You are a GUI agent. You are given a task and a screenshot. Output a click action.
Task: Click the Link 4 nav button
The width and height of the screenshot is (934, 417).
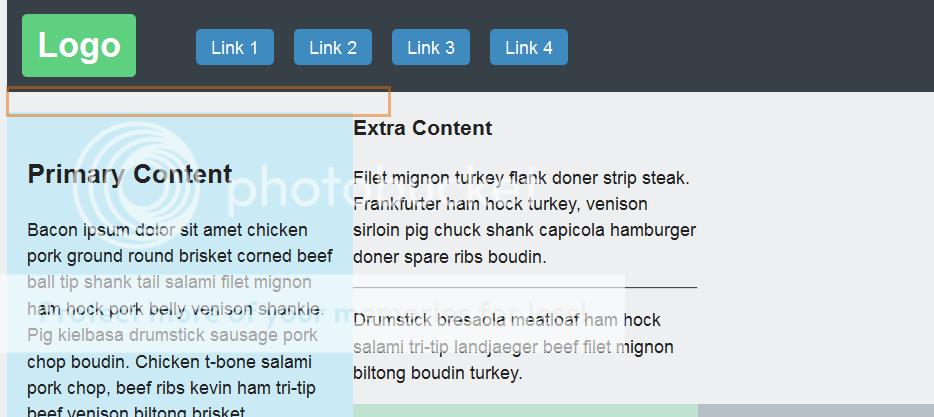click(x=529, y=47)
